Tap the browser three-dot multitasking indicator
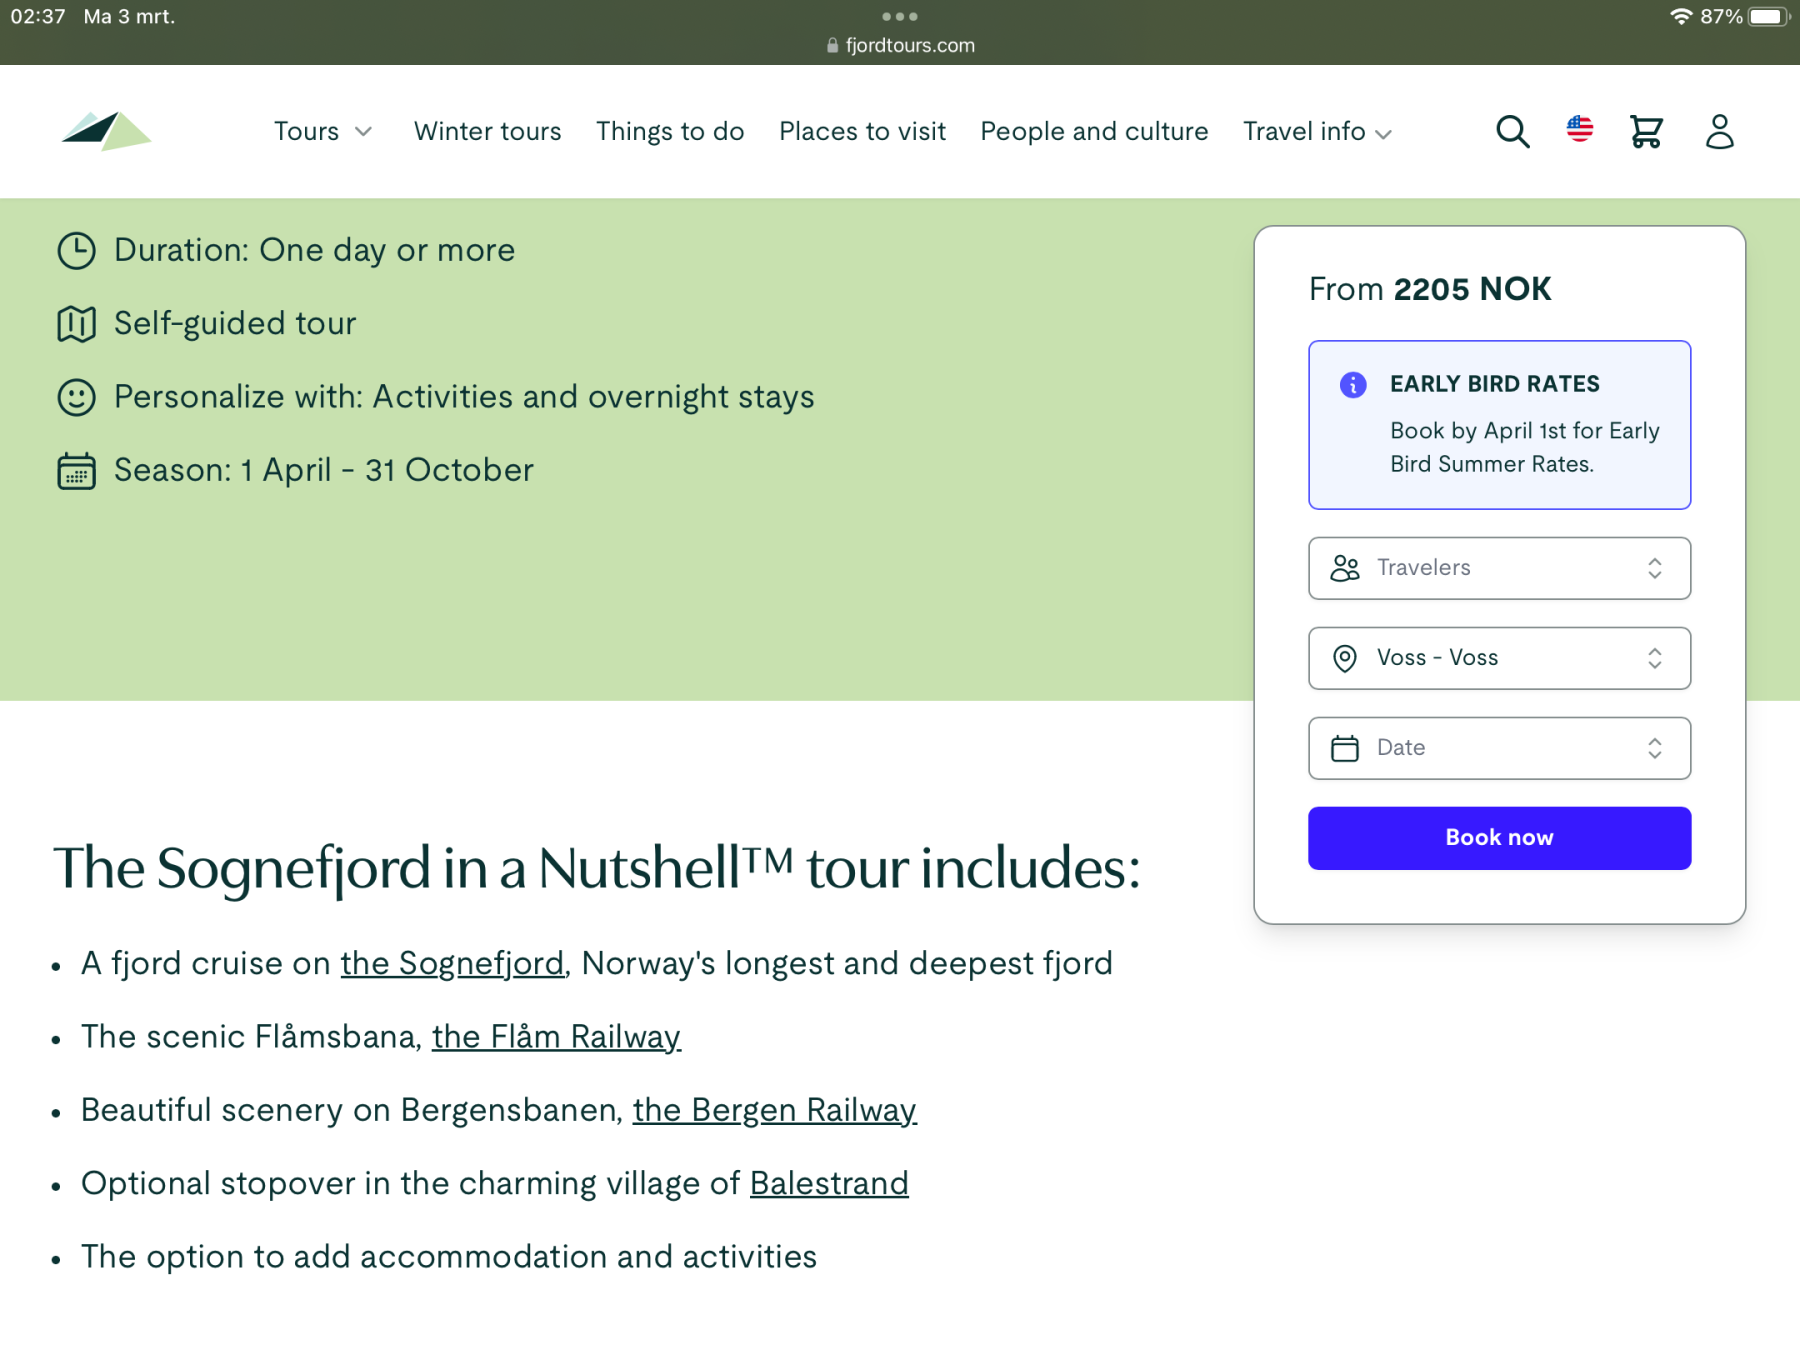The height and width of the screenshot is (1350, 1800). click(899, 16)
